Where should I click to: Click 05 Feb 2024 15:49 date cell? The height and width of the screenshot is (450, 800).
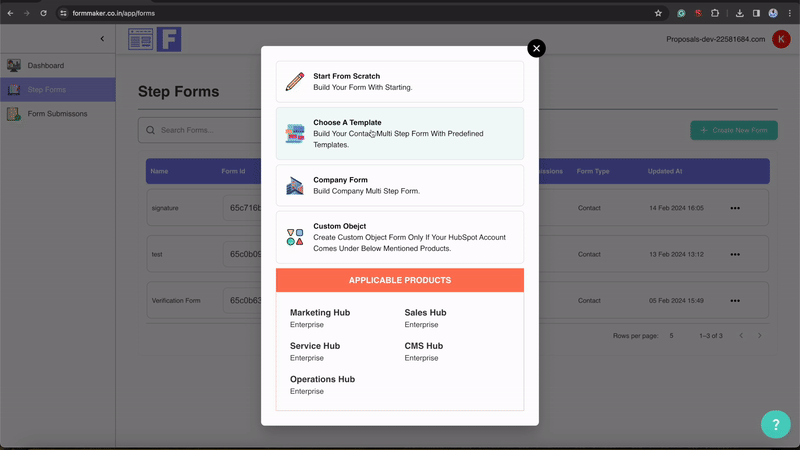(x=676, y=301)
